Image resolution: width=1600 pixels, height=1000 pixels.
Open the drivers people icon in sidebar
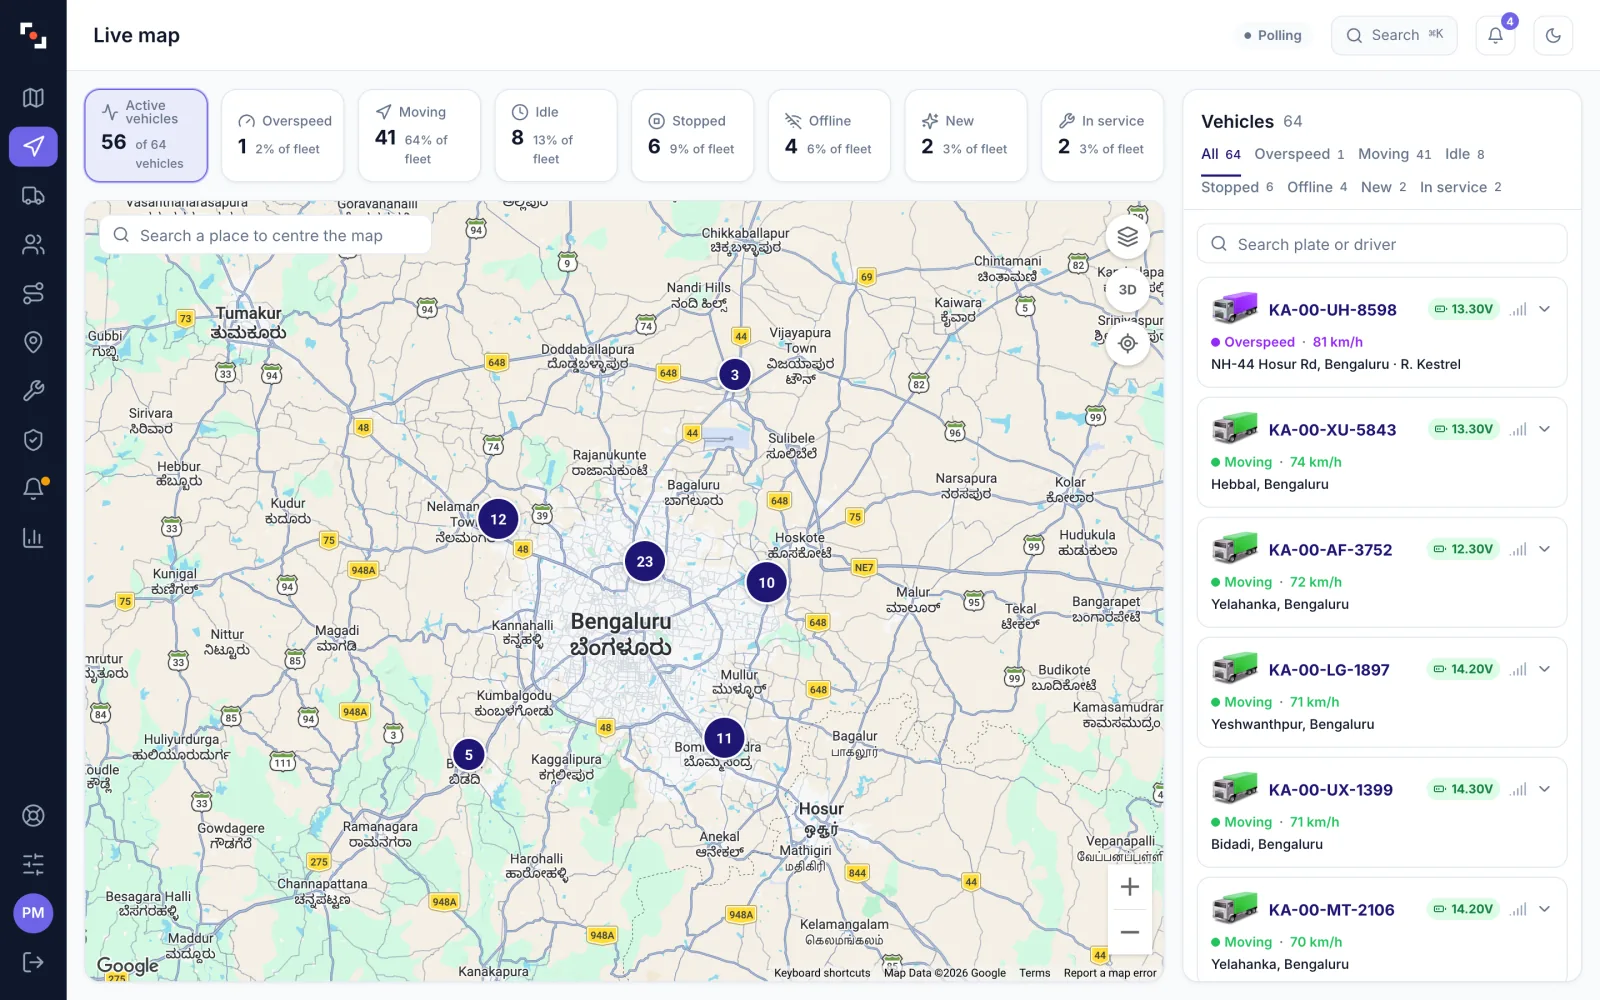33,244
